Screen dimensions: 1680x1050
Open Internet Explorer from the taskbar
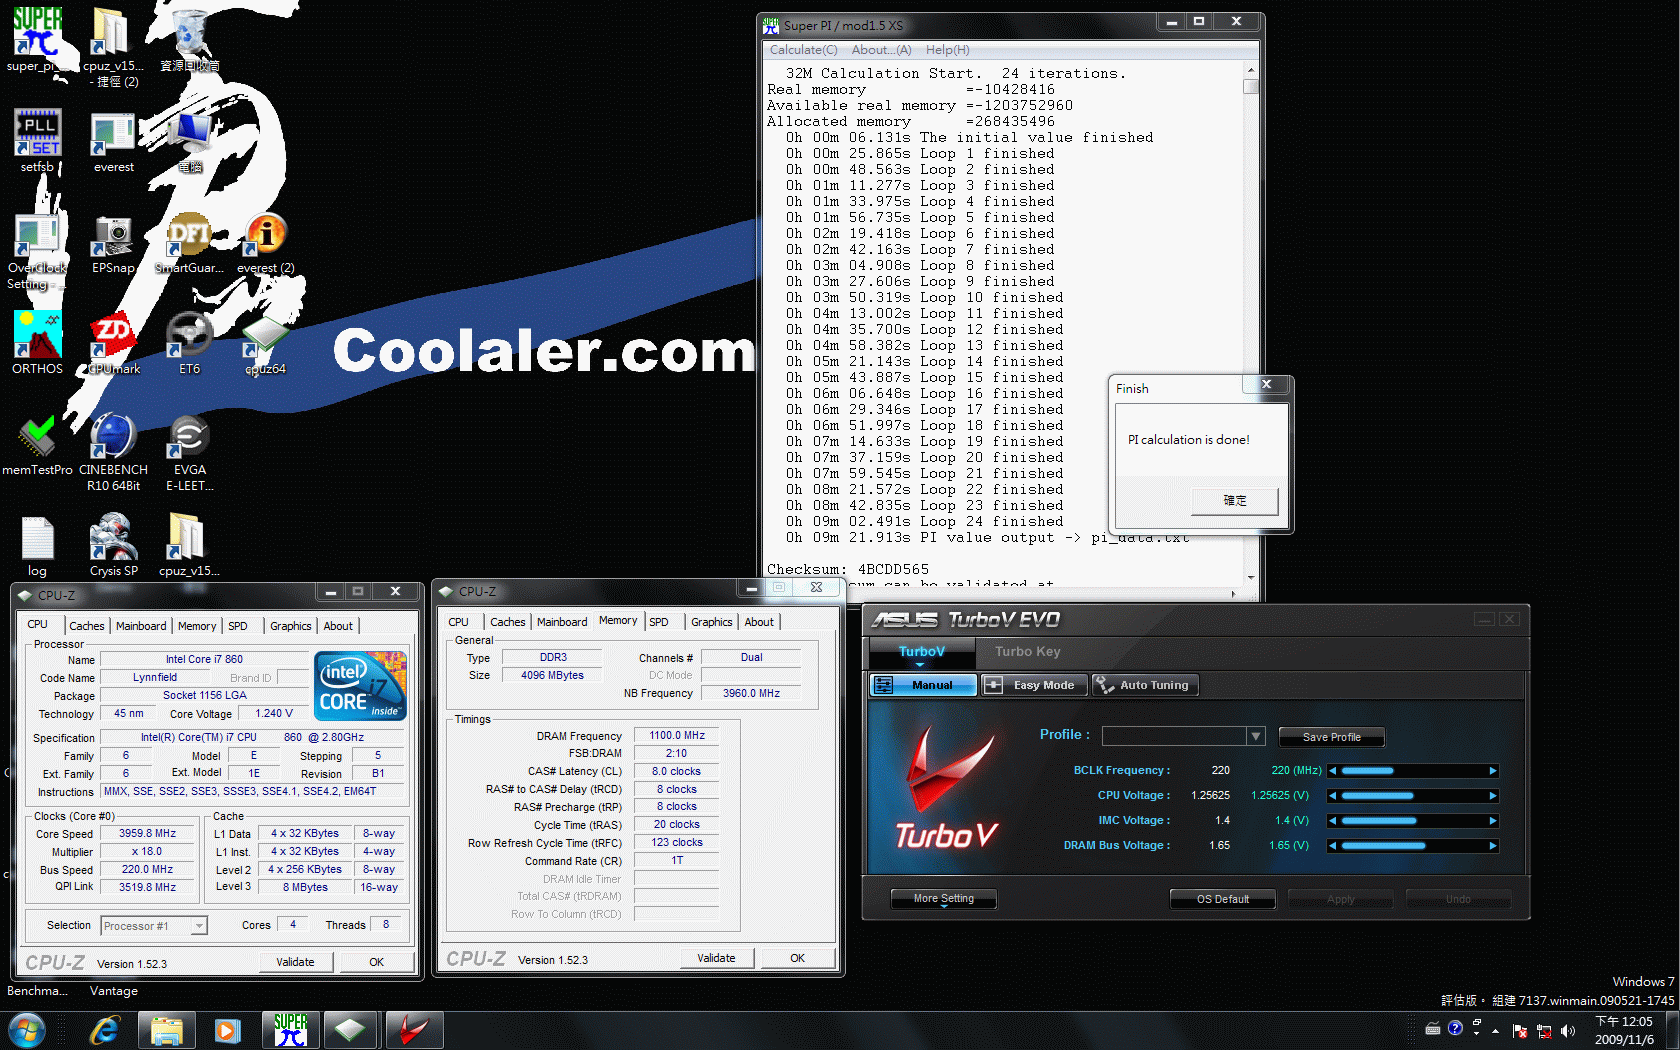pos(104,1030)
